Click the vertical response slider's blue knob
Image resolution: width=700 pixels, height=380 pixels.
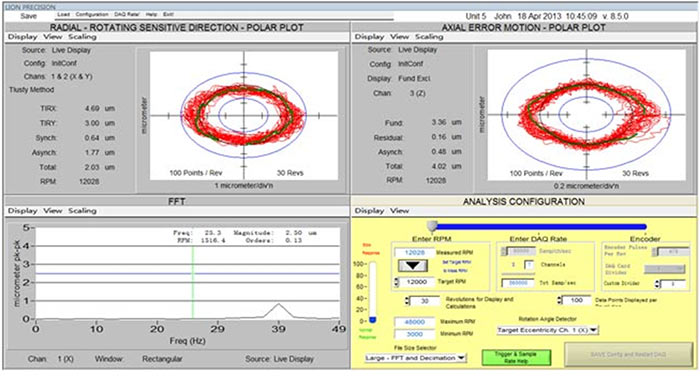373,320
